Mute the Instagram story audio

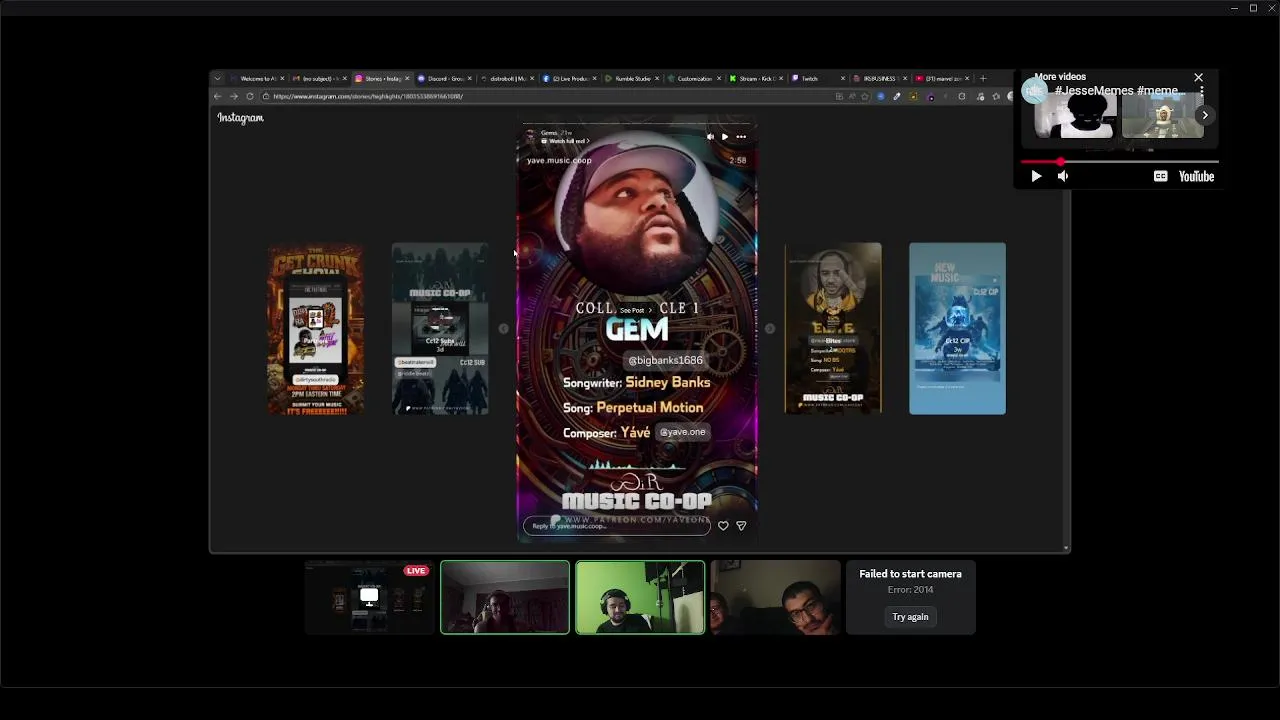(710, 137)
